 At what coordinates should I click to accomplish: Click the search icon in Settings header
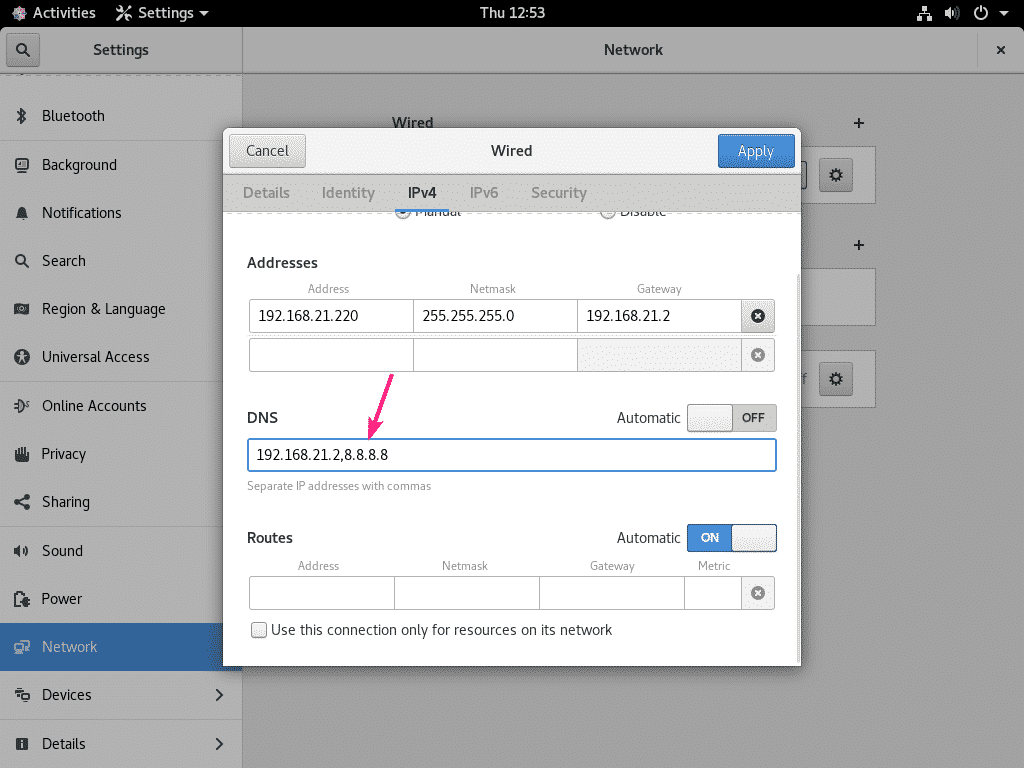point(22,49)
